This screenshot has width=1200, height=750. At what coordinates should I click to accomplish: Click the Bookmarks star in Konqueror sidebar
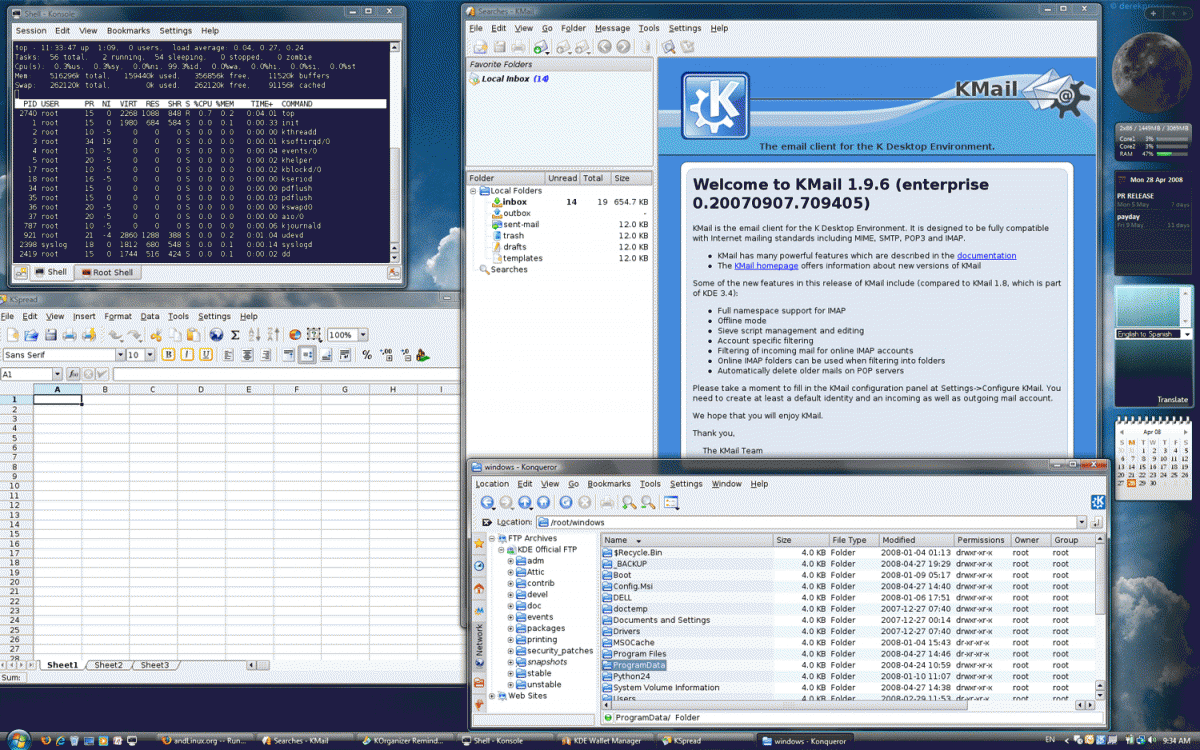click(x=479, y=543)
